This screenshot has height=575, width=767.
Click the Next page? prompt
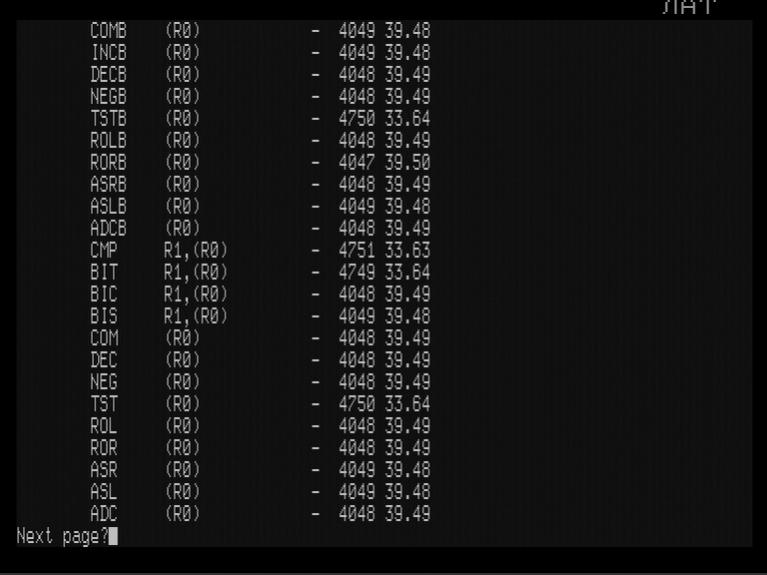62,536
